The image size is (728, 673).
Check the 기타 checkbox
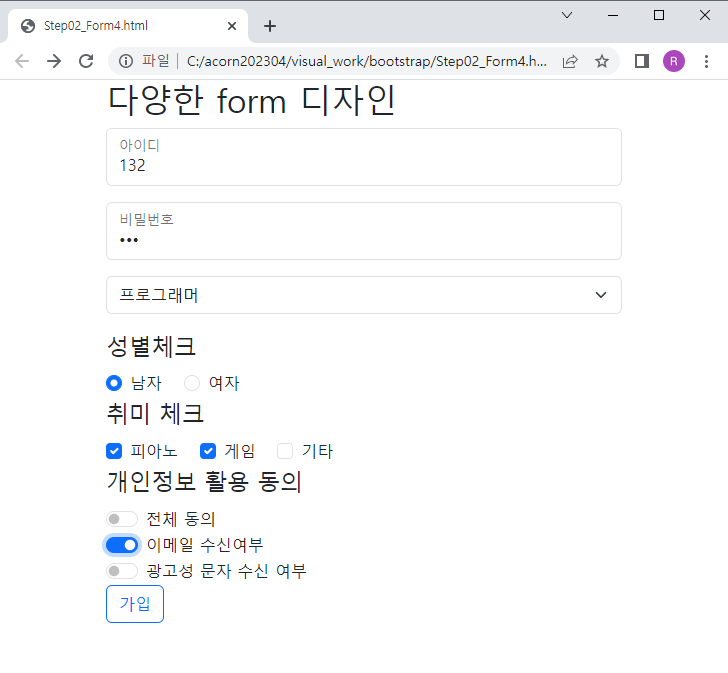pos(285,451)
